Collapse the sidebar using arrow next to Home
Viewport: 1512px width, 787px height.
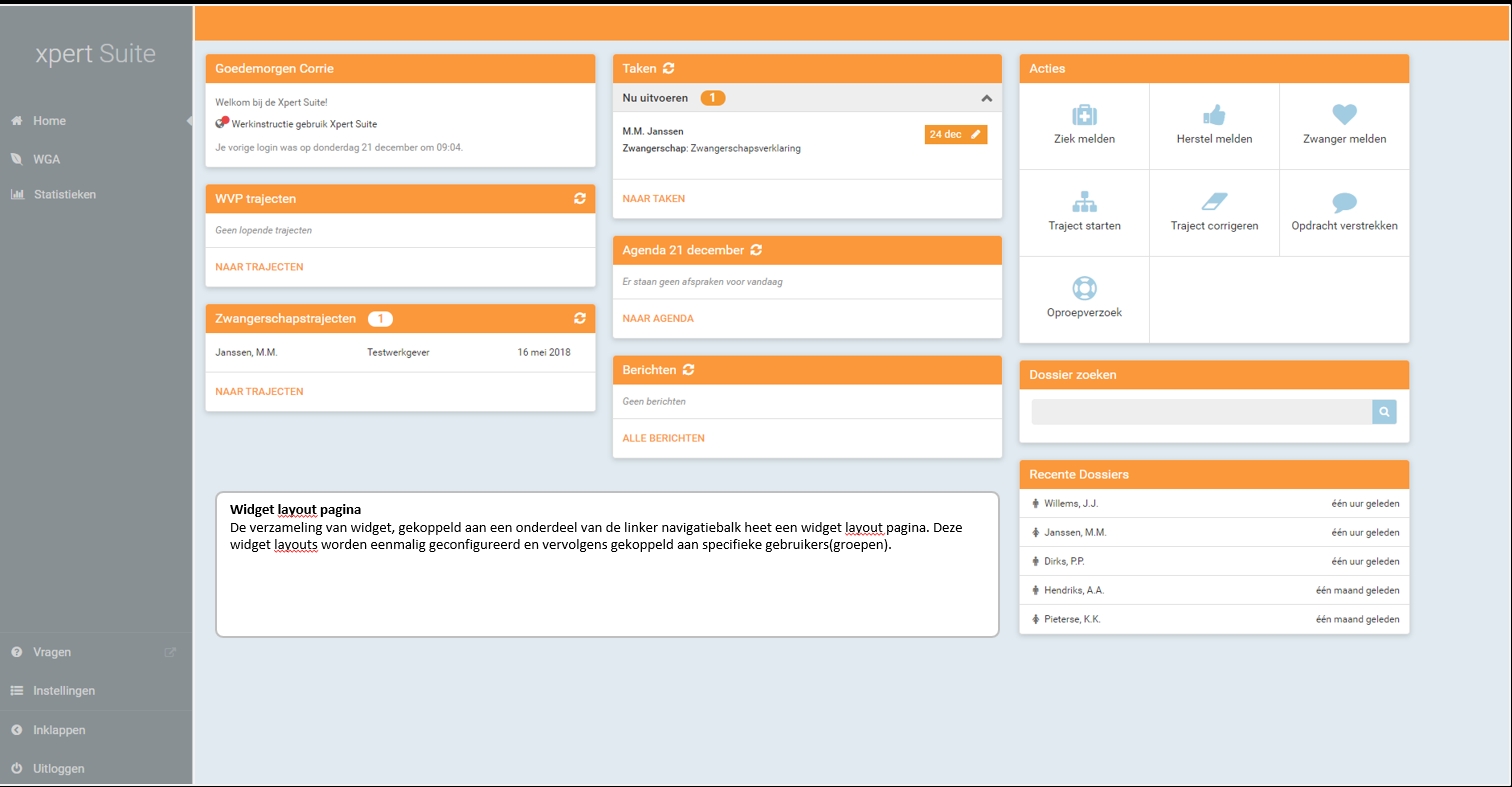(x=188, y=121)
